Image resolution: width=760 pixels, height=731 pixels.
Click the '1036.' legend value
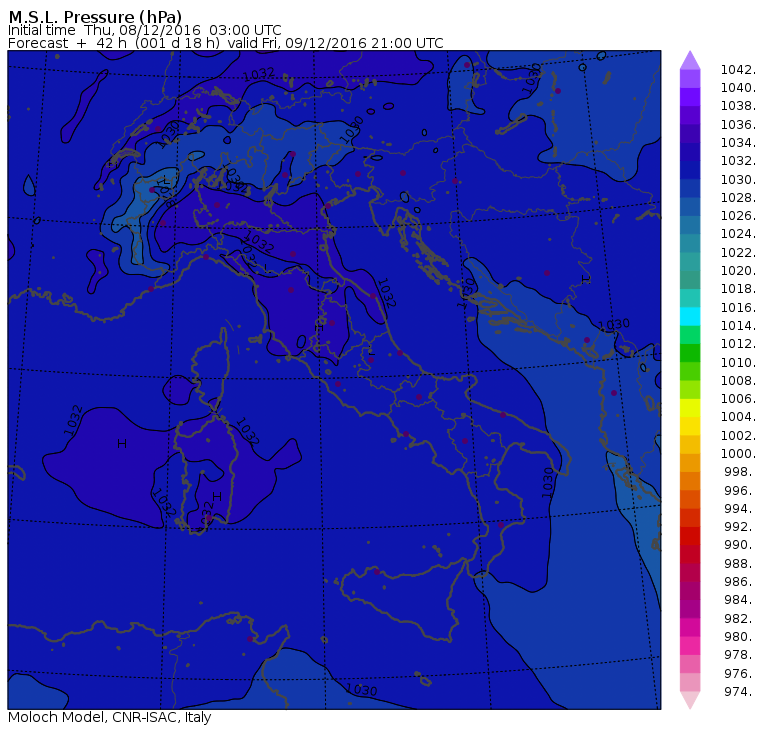(x=738, y=125)
